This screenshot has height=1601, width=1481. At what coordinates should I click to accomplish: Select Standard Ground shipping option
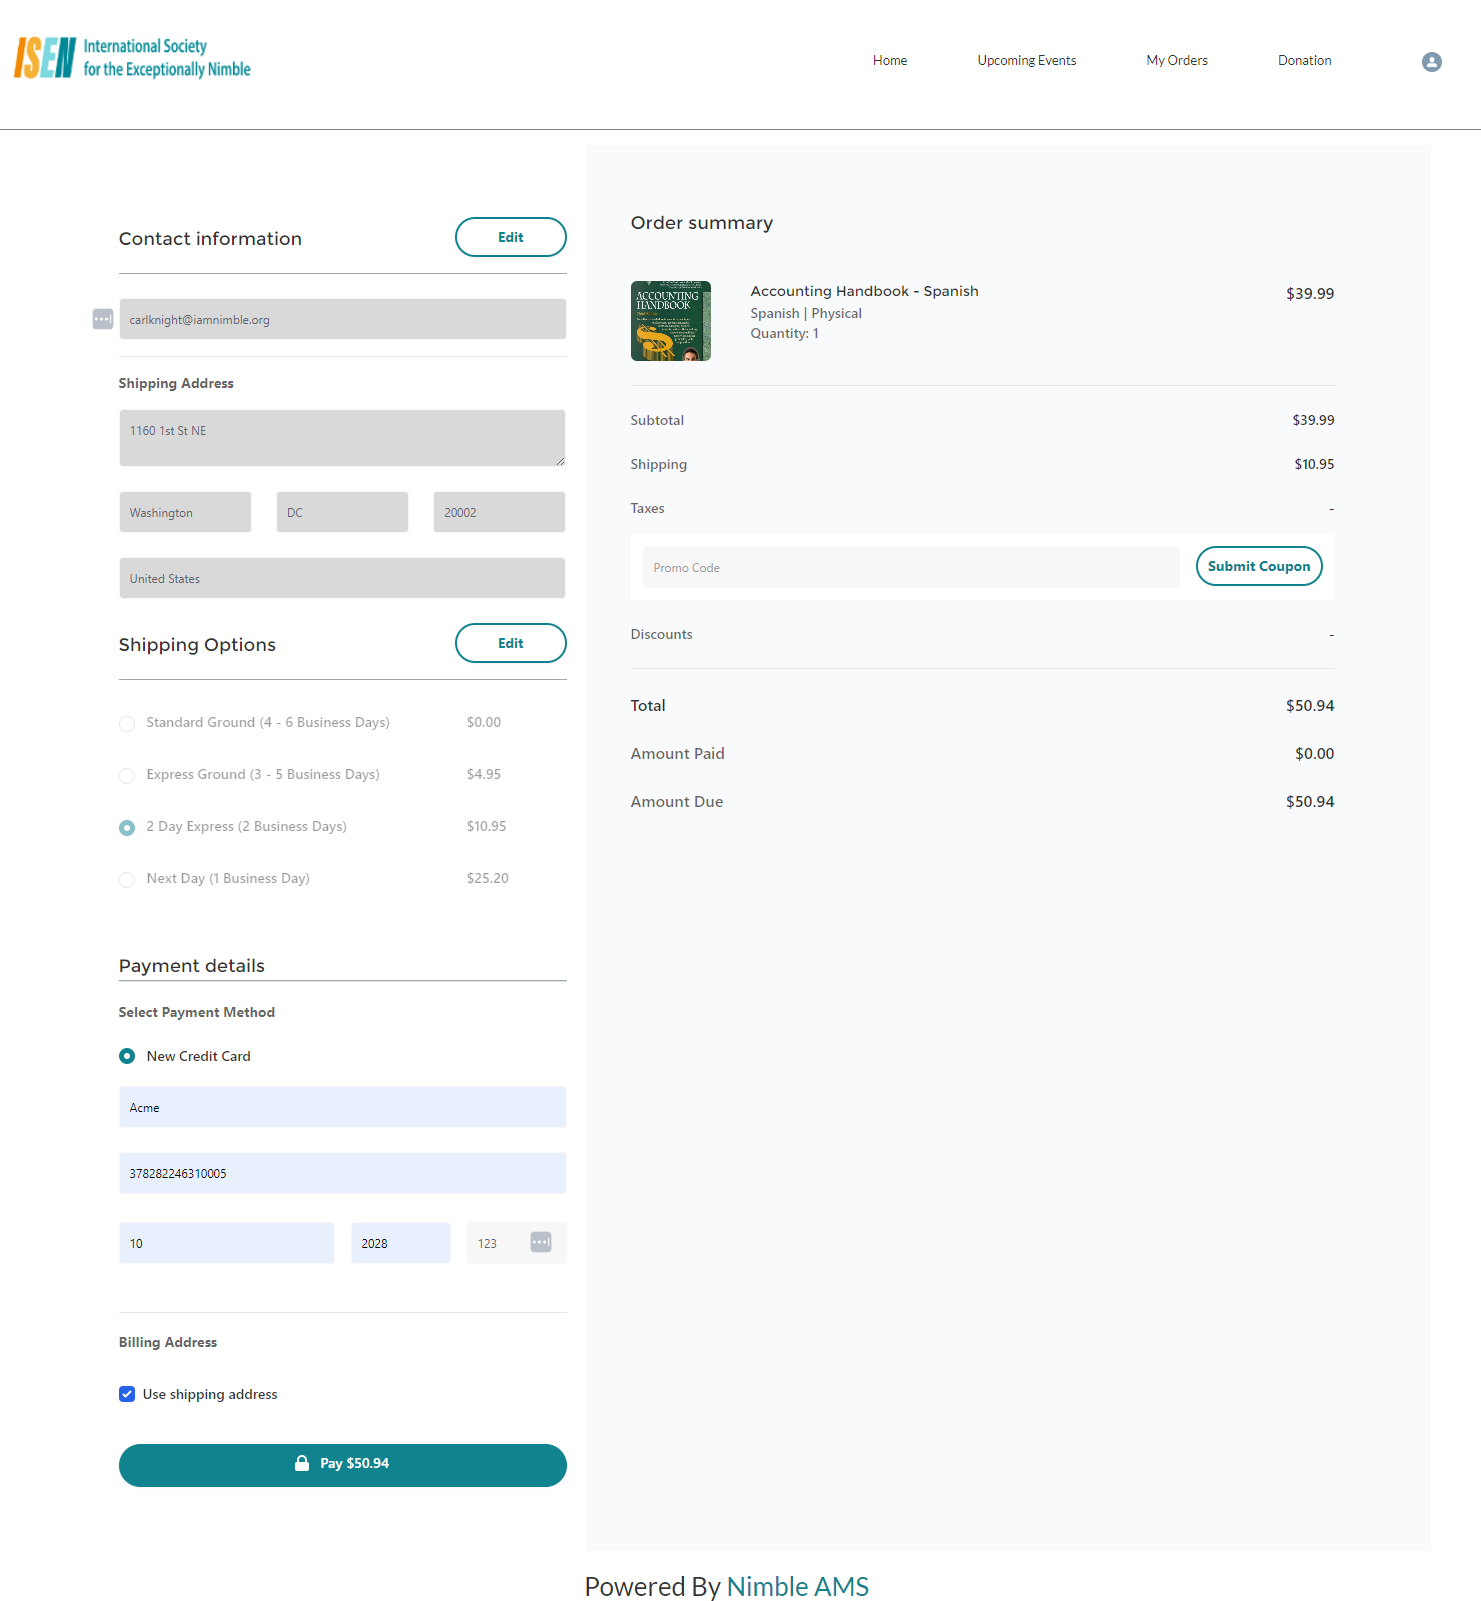tap(127, 724)
